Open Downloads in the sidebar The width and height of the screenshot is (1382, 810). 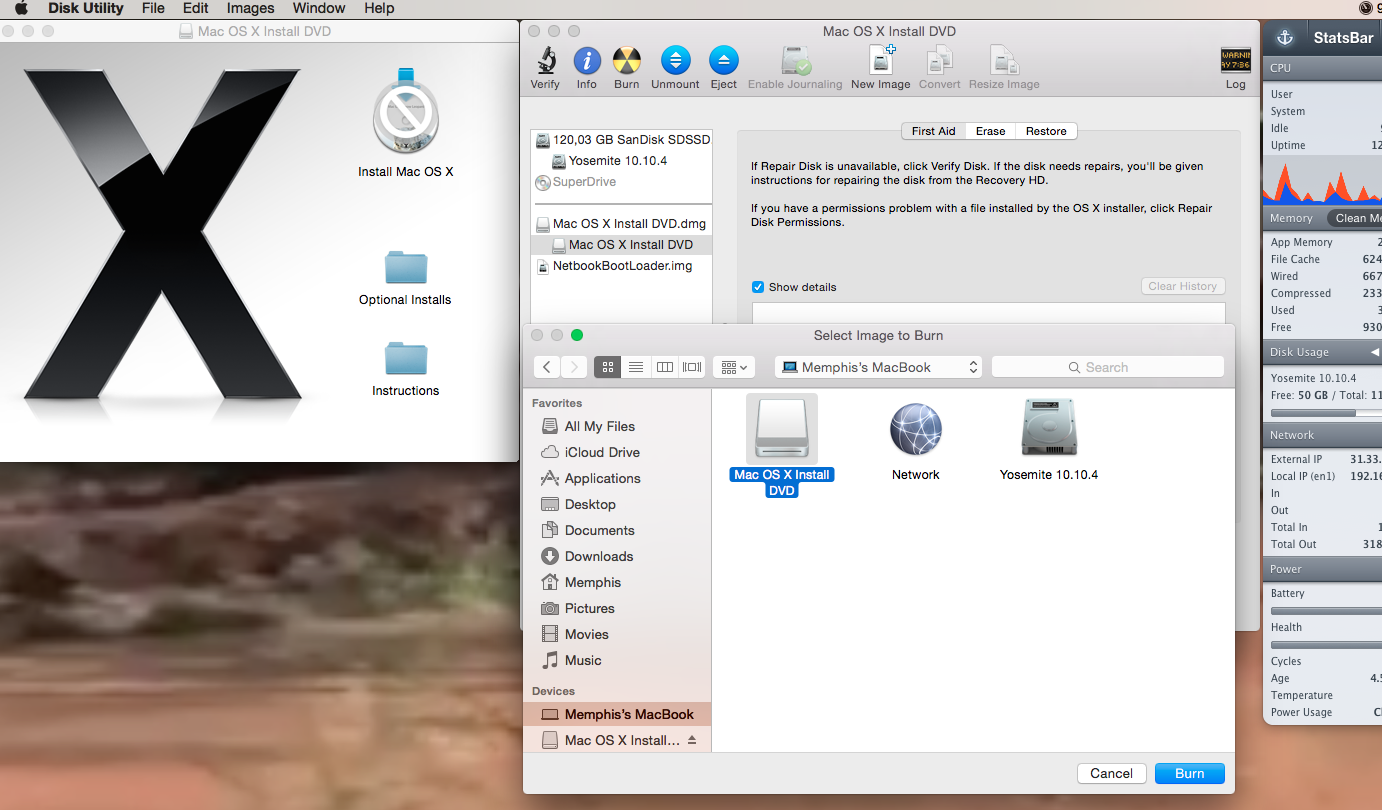point(598,556)
